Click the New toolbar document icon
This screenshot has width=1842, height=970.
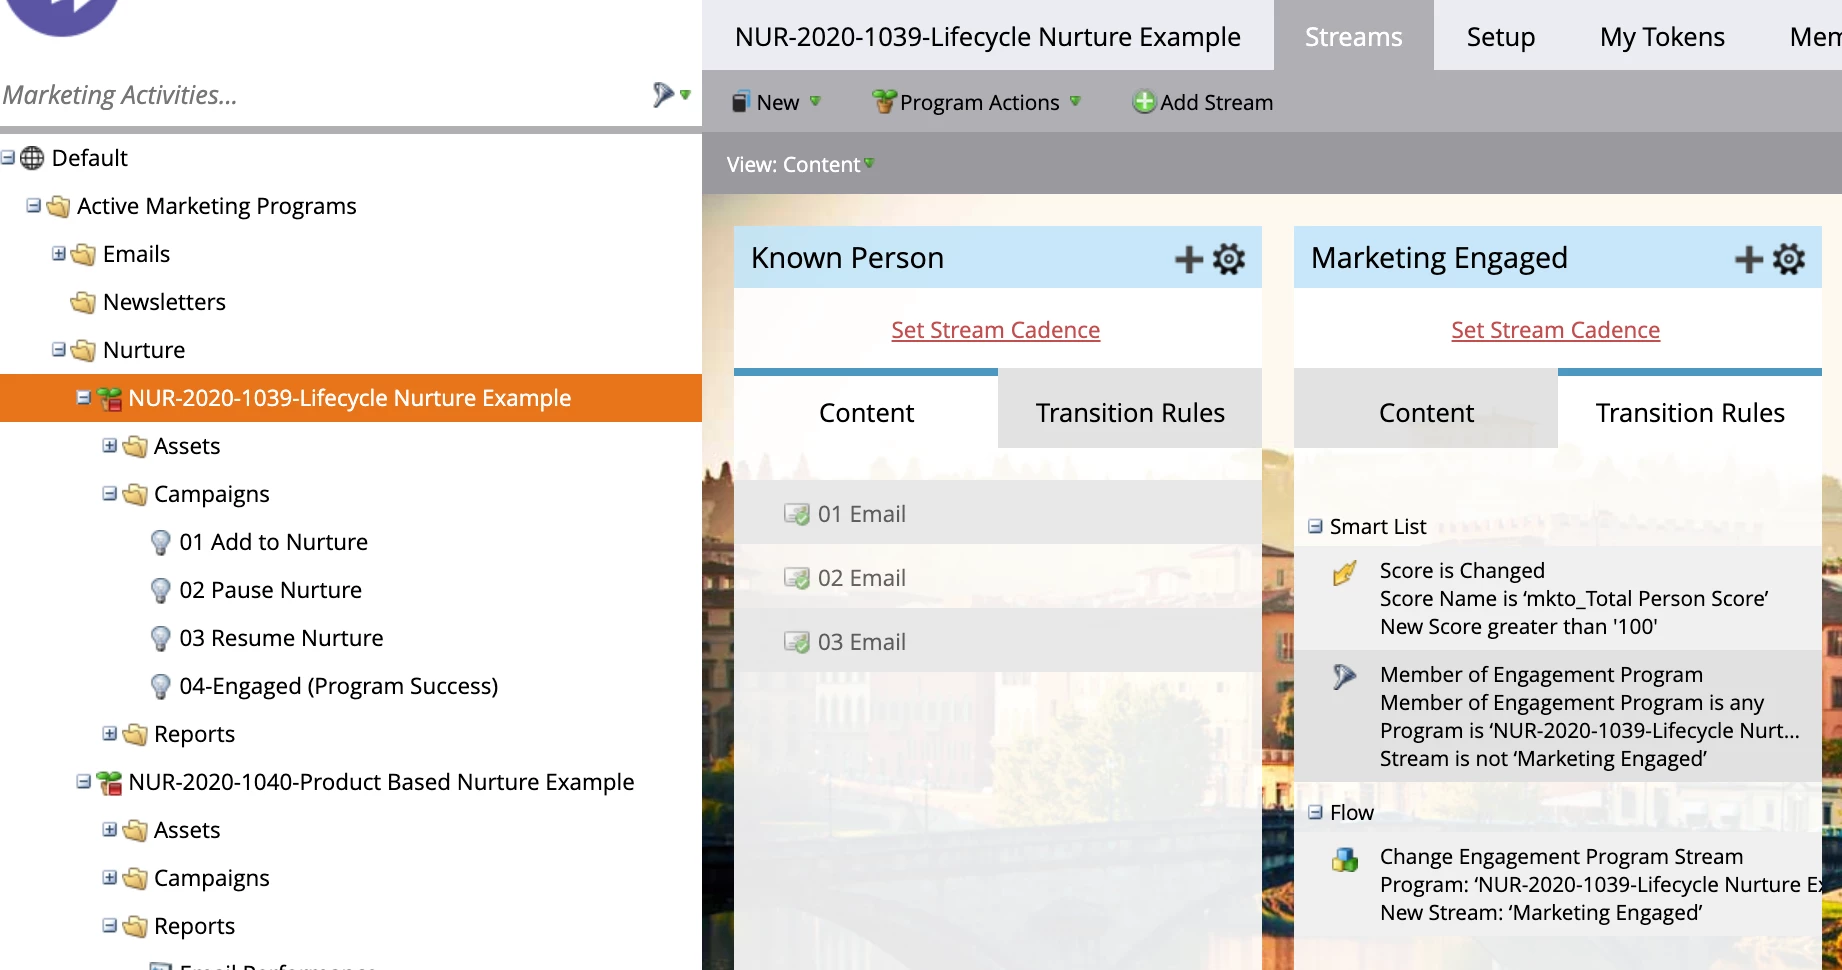click(740, 102)
